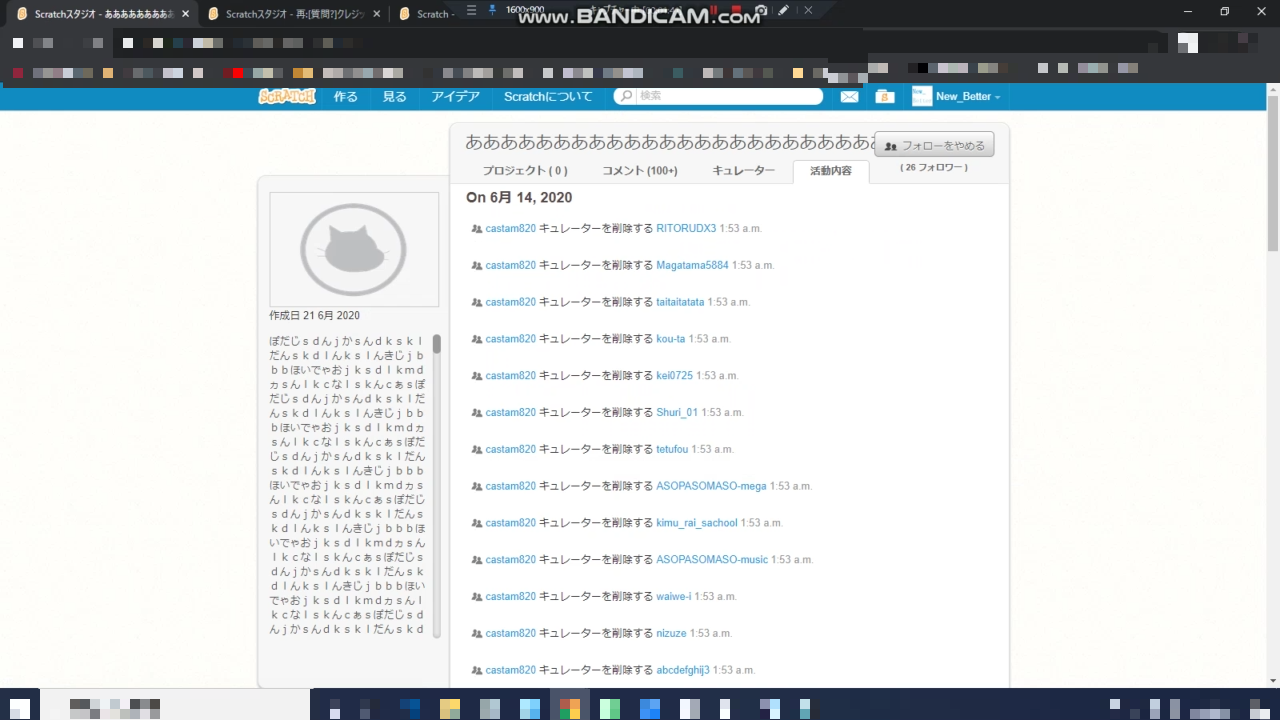Close the first Scratchスタジオ browser tab
The image size is (1280, 720).
(x=185, y=14)
